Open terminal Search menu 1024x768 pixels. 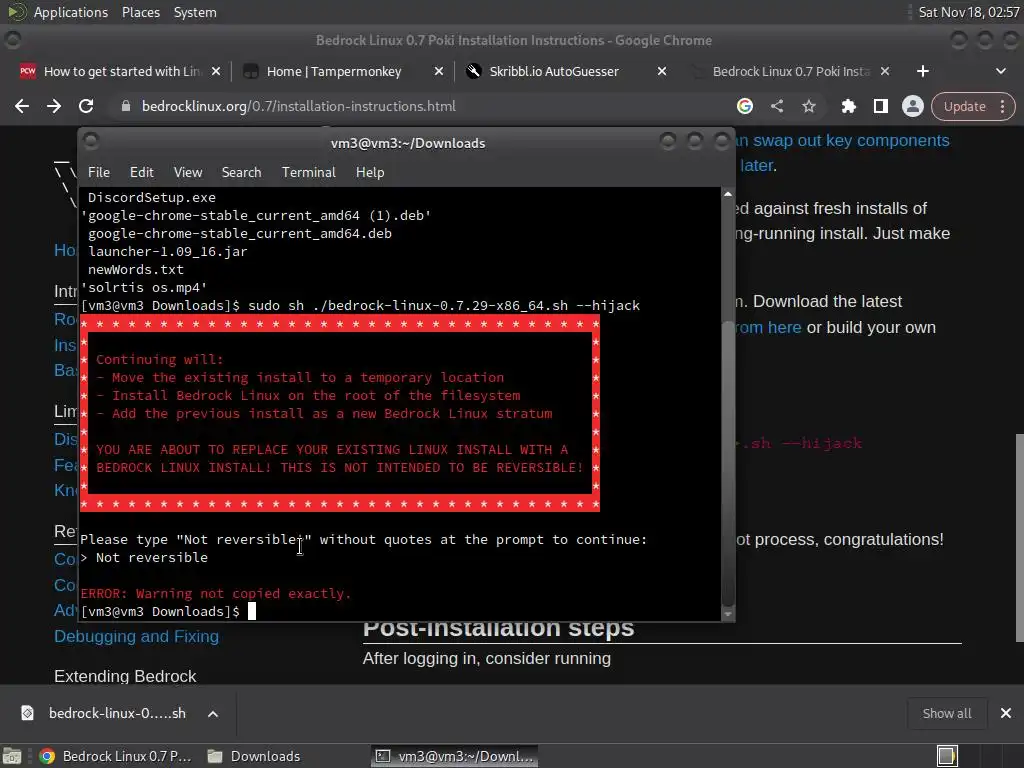tap(241, 172)
